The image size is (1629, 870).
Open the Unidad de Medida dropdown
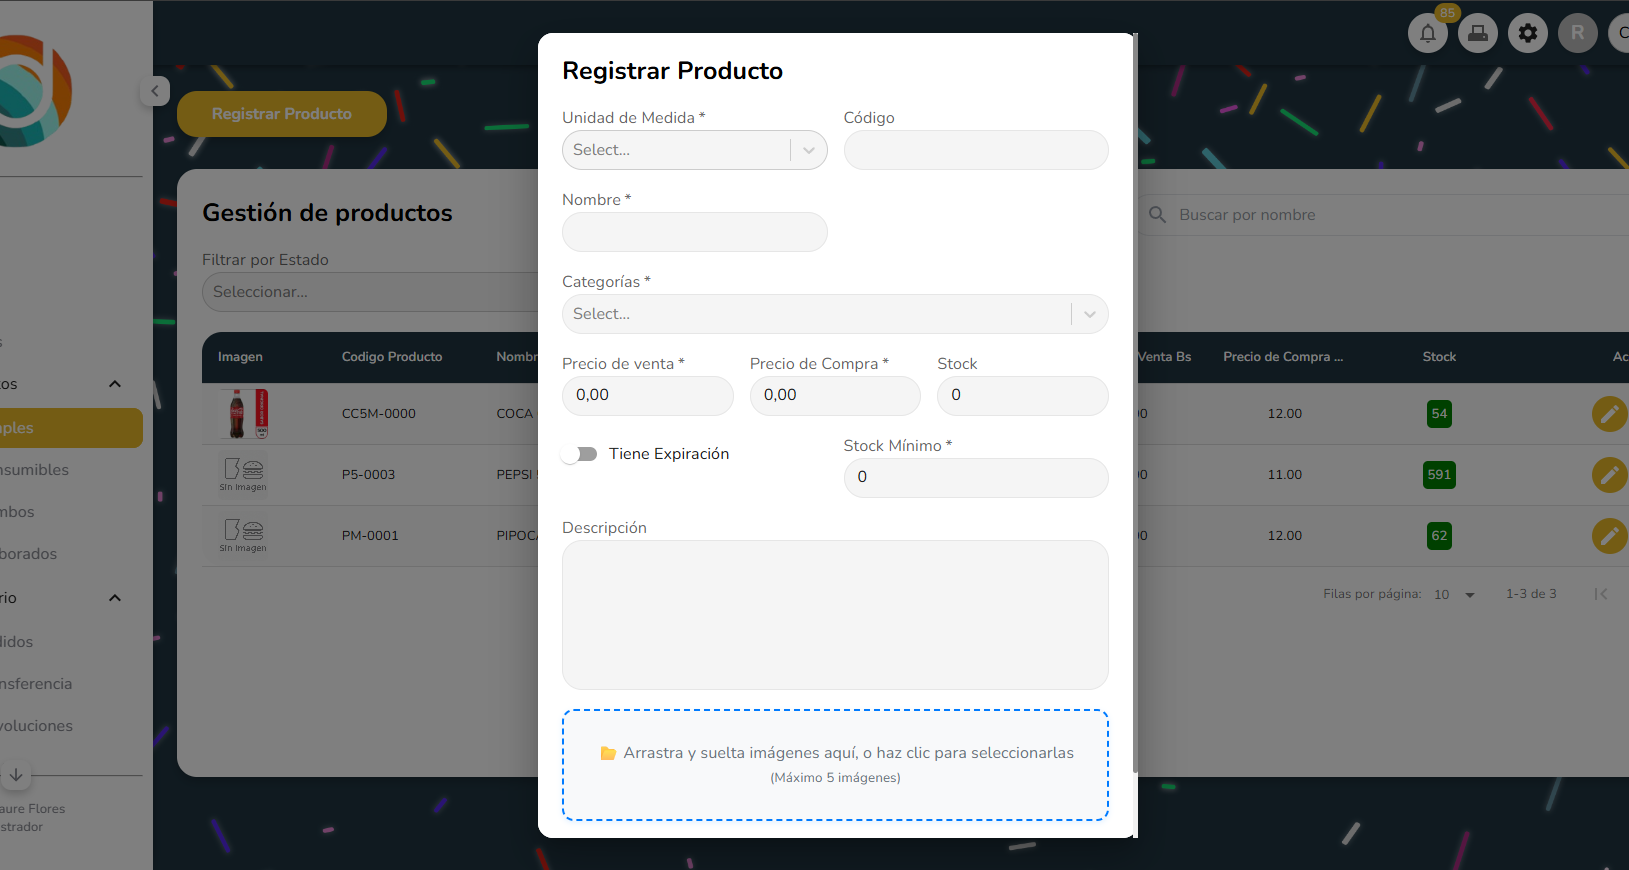694,150
